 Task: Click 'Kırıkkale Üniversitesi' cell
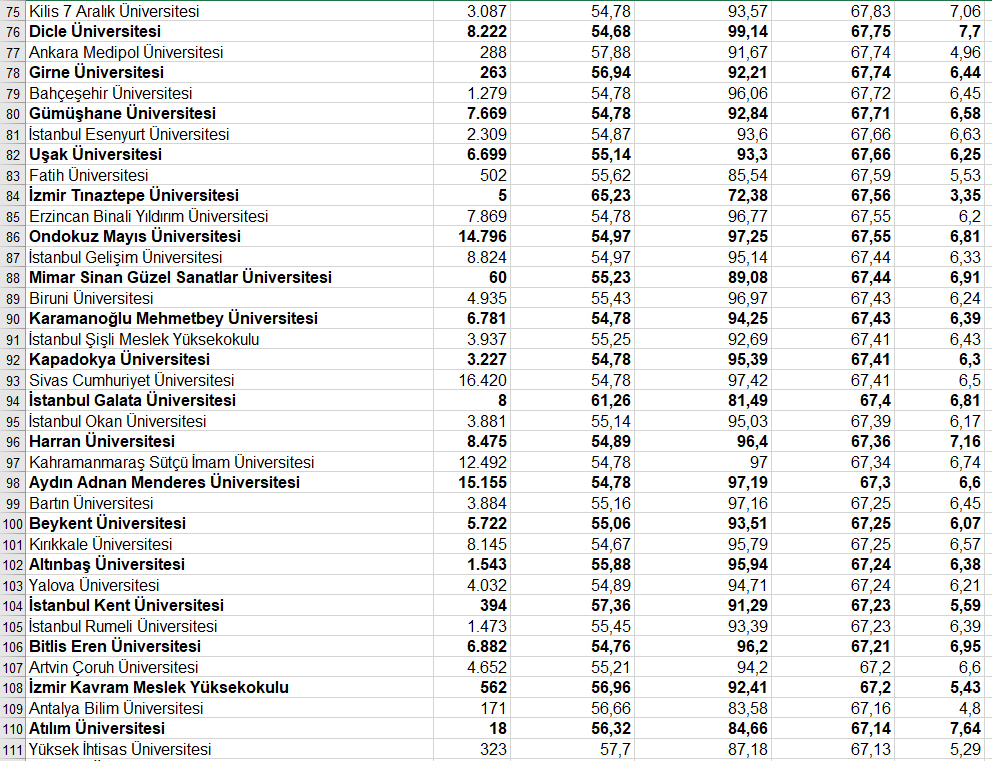229,544
